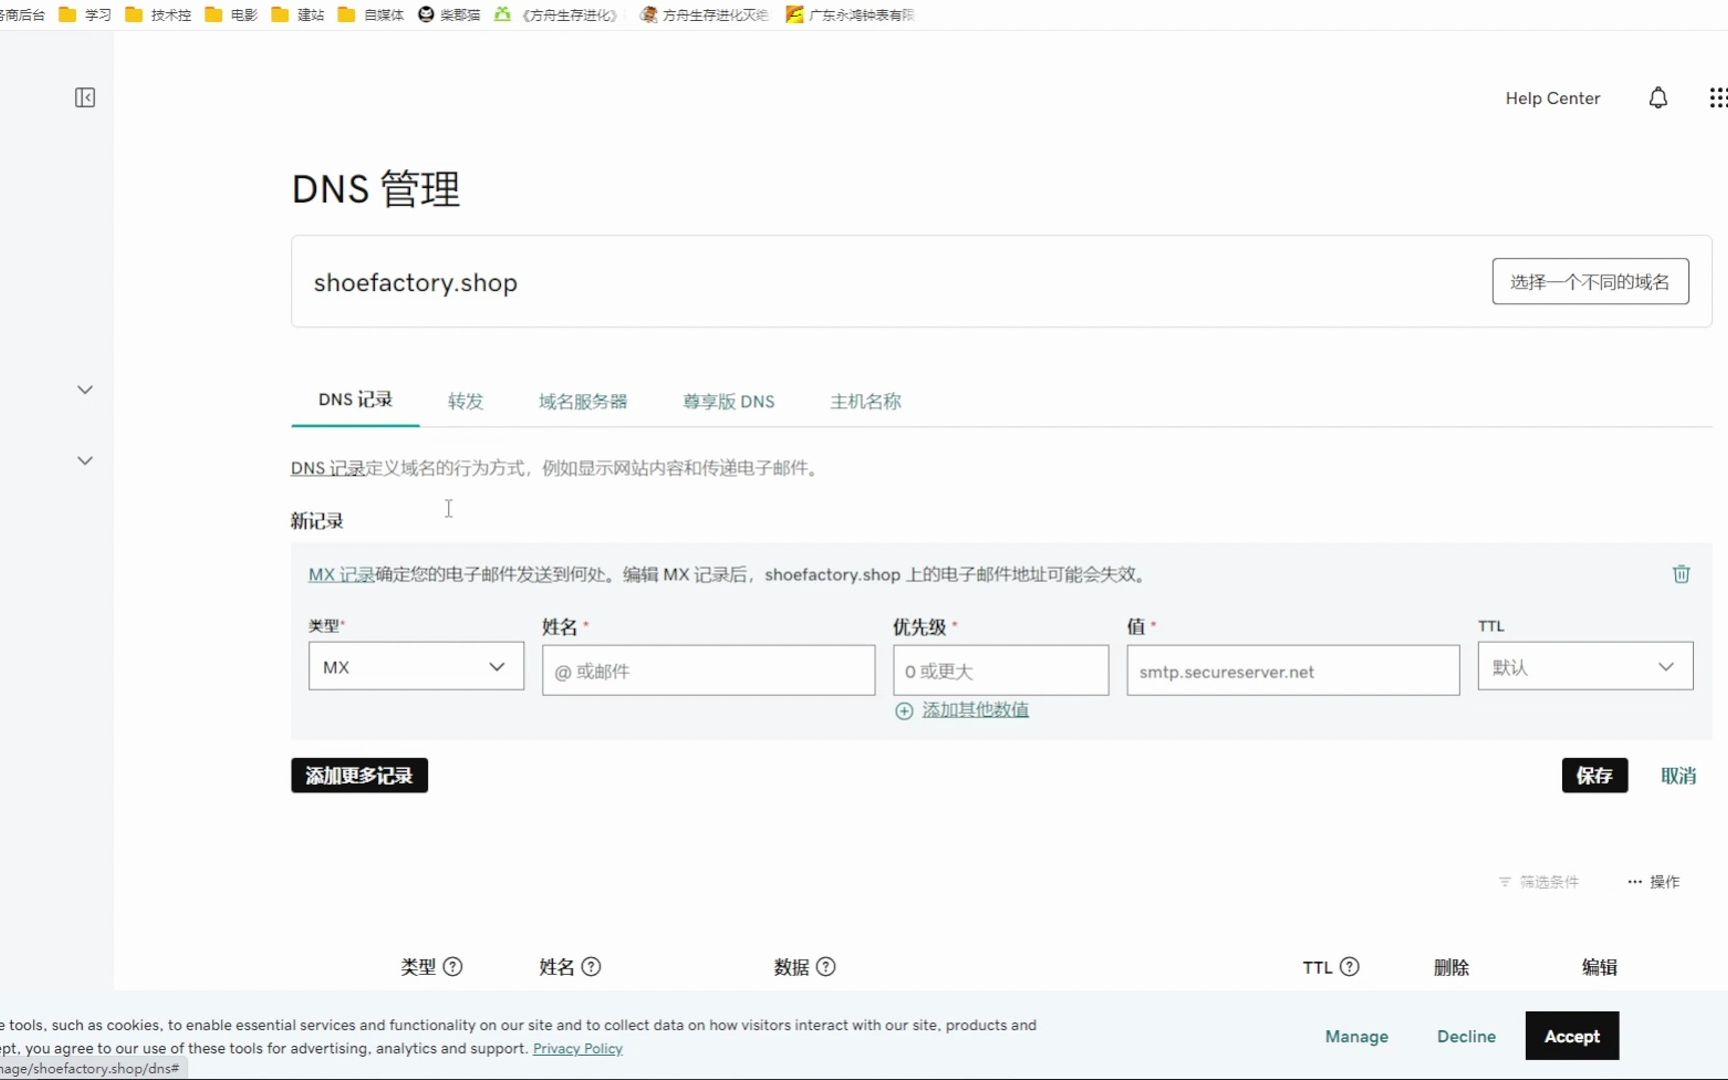Screen dimensions: 1728x1080
Task: Open the DNS 记录 definition link
Action: [x=328, y=468]
